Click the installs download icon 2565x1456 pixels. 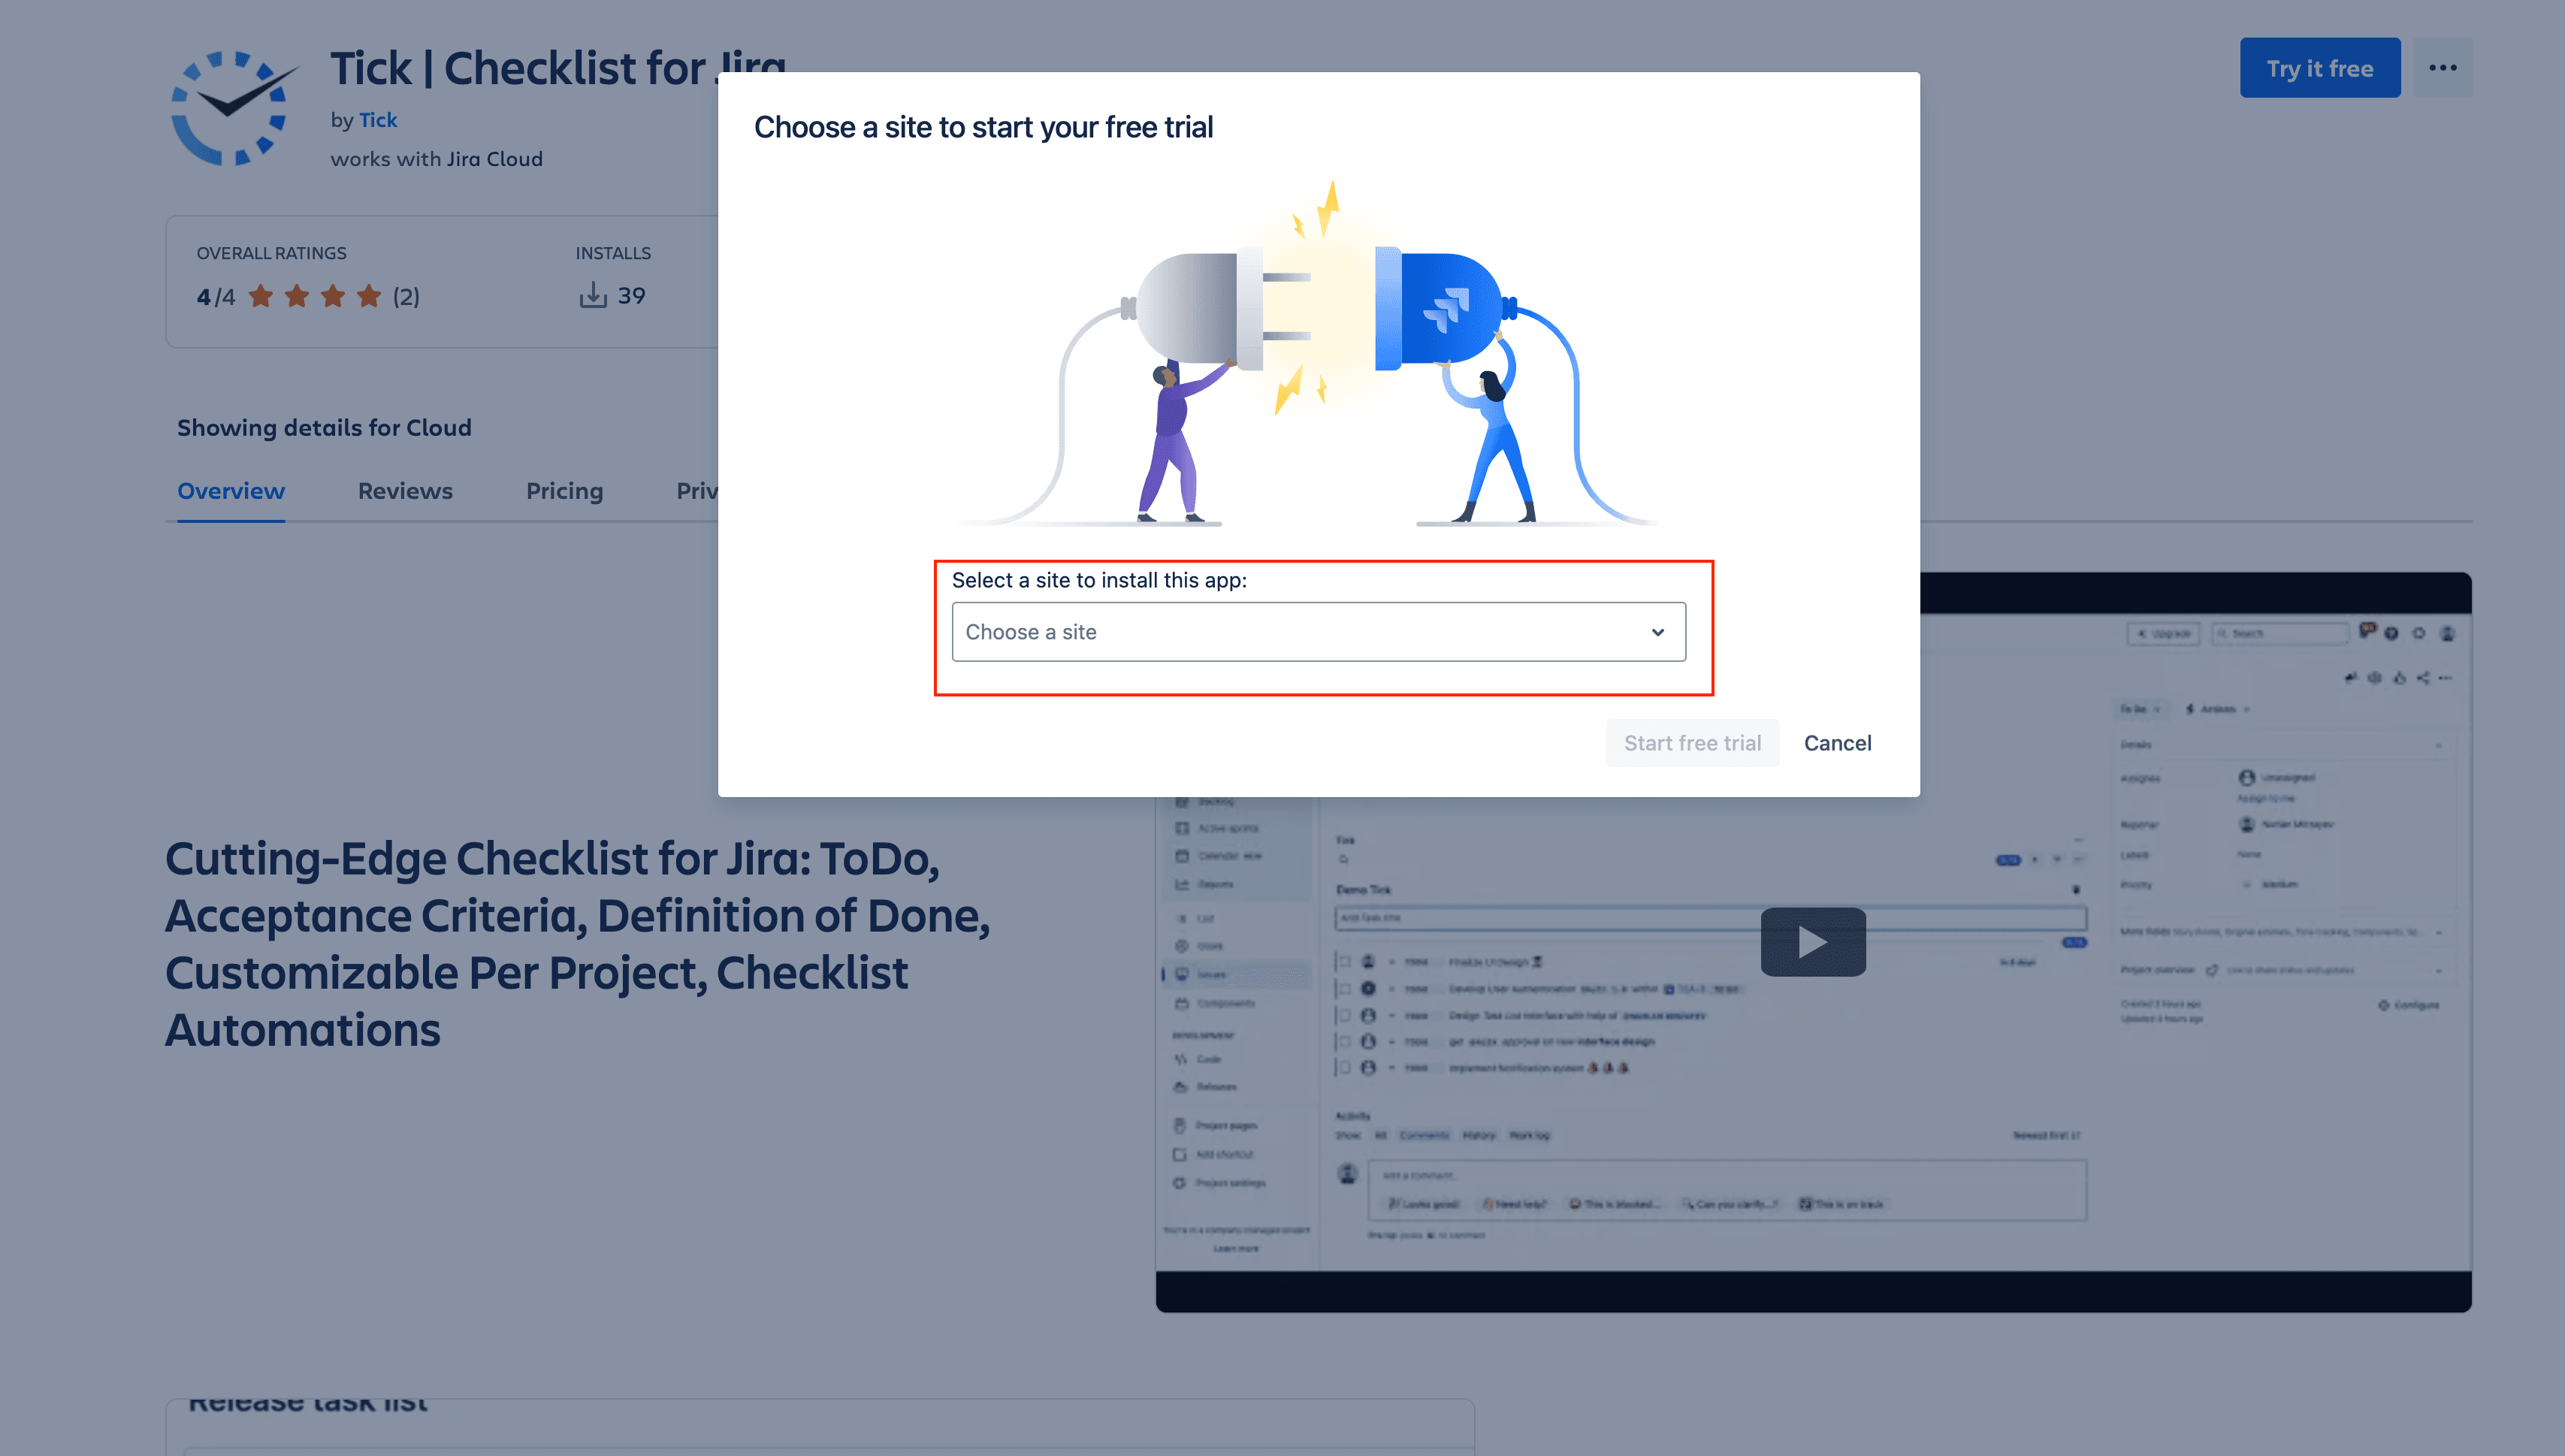pos(593,295)
